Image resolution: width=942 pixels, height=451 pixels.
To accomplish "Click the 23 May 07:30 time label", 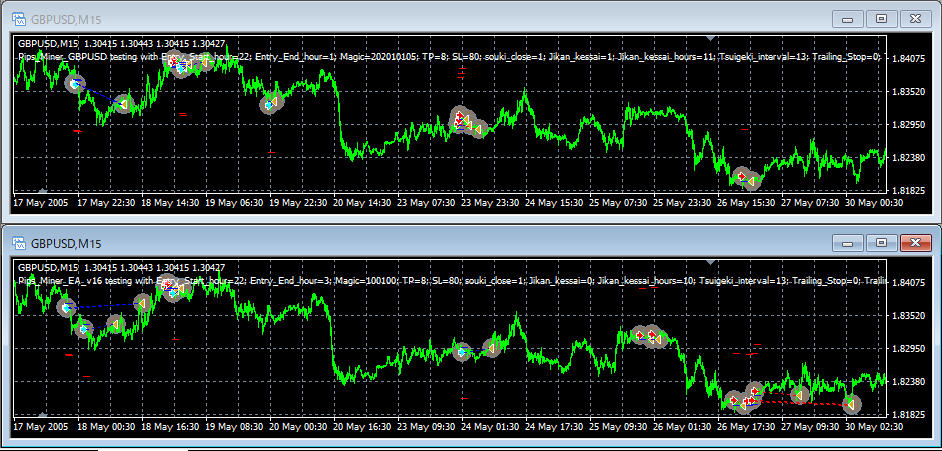I will pyautogui.click(x=427, y=203).
